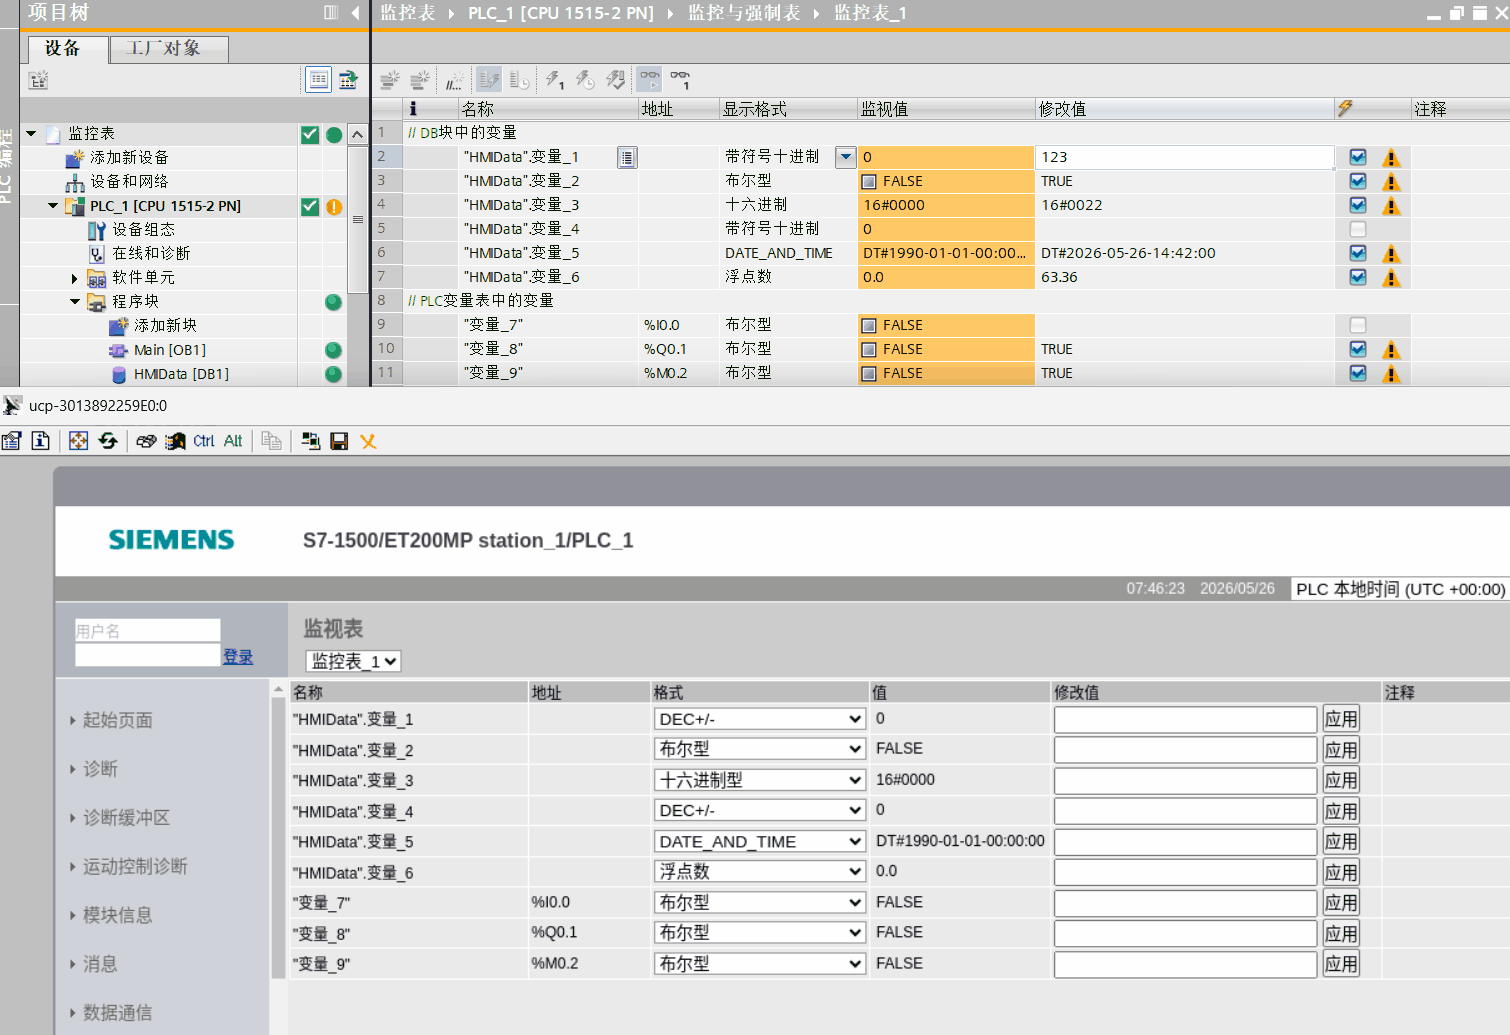Open the 监控表_1 selector on web page

pos(353,661)
